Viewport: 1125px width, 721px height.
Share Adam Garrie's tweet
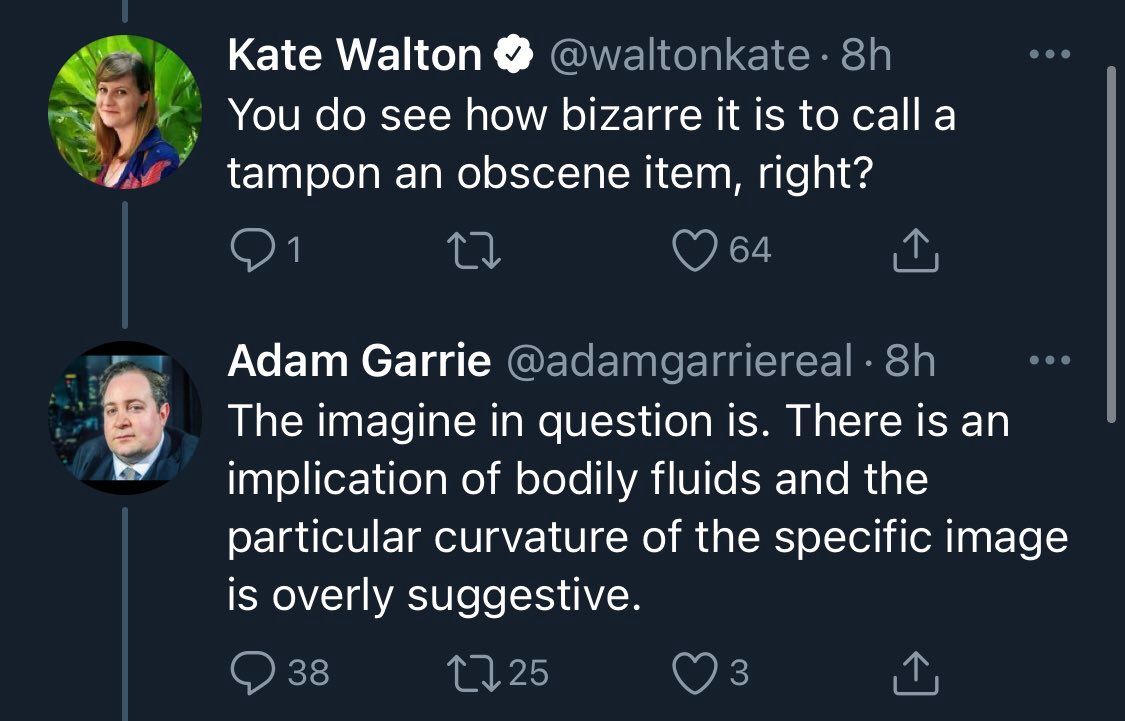pyautogui.click(x=915, y=672)
